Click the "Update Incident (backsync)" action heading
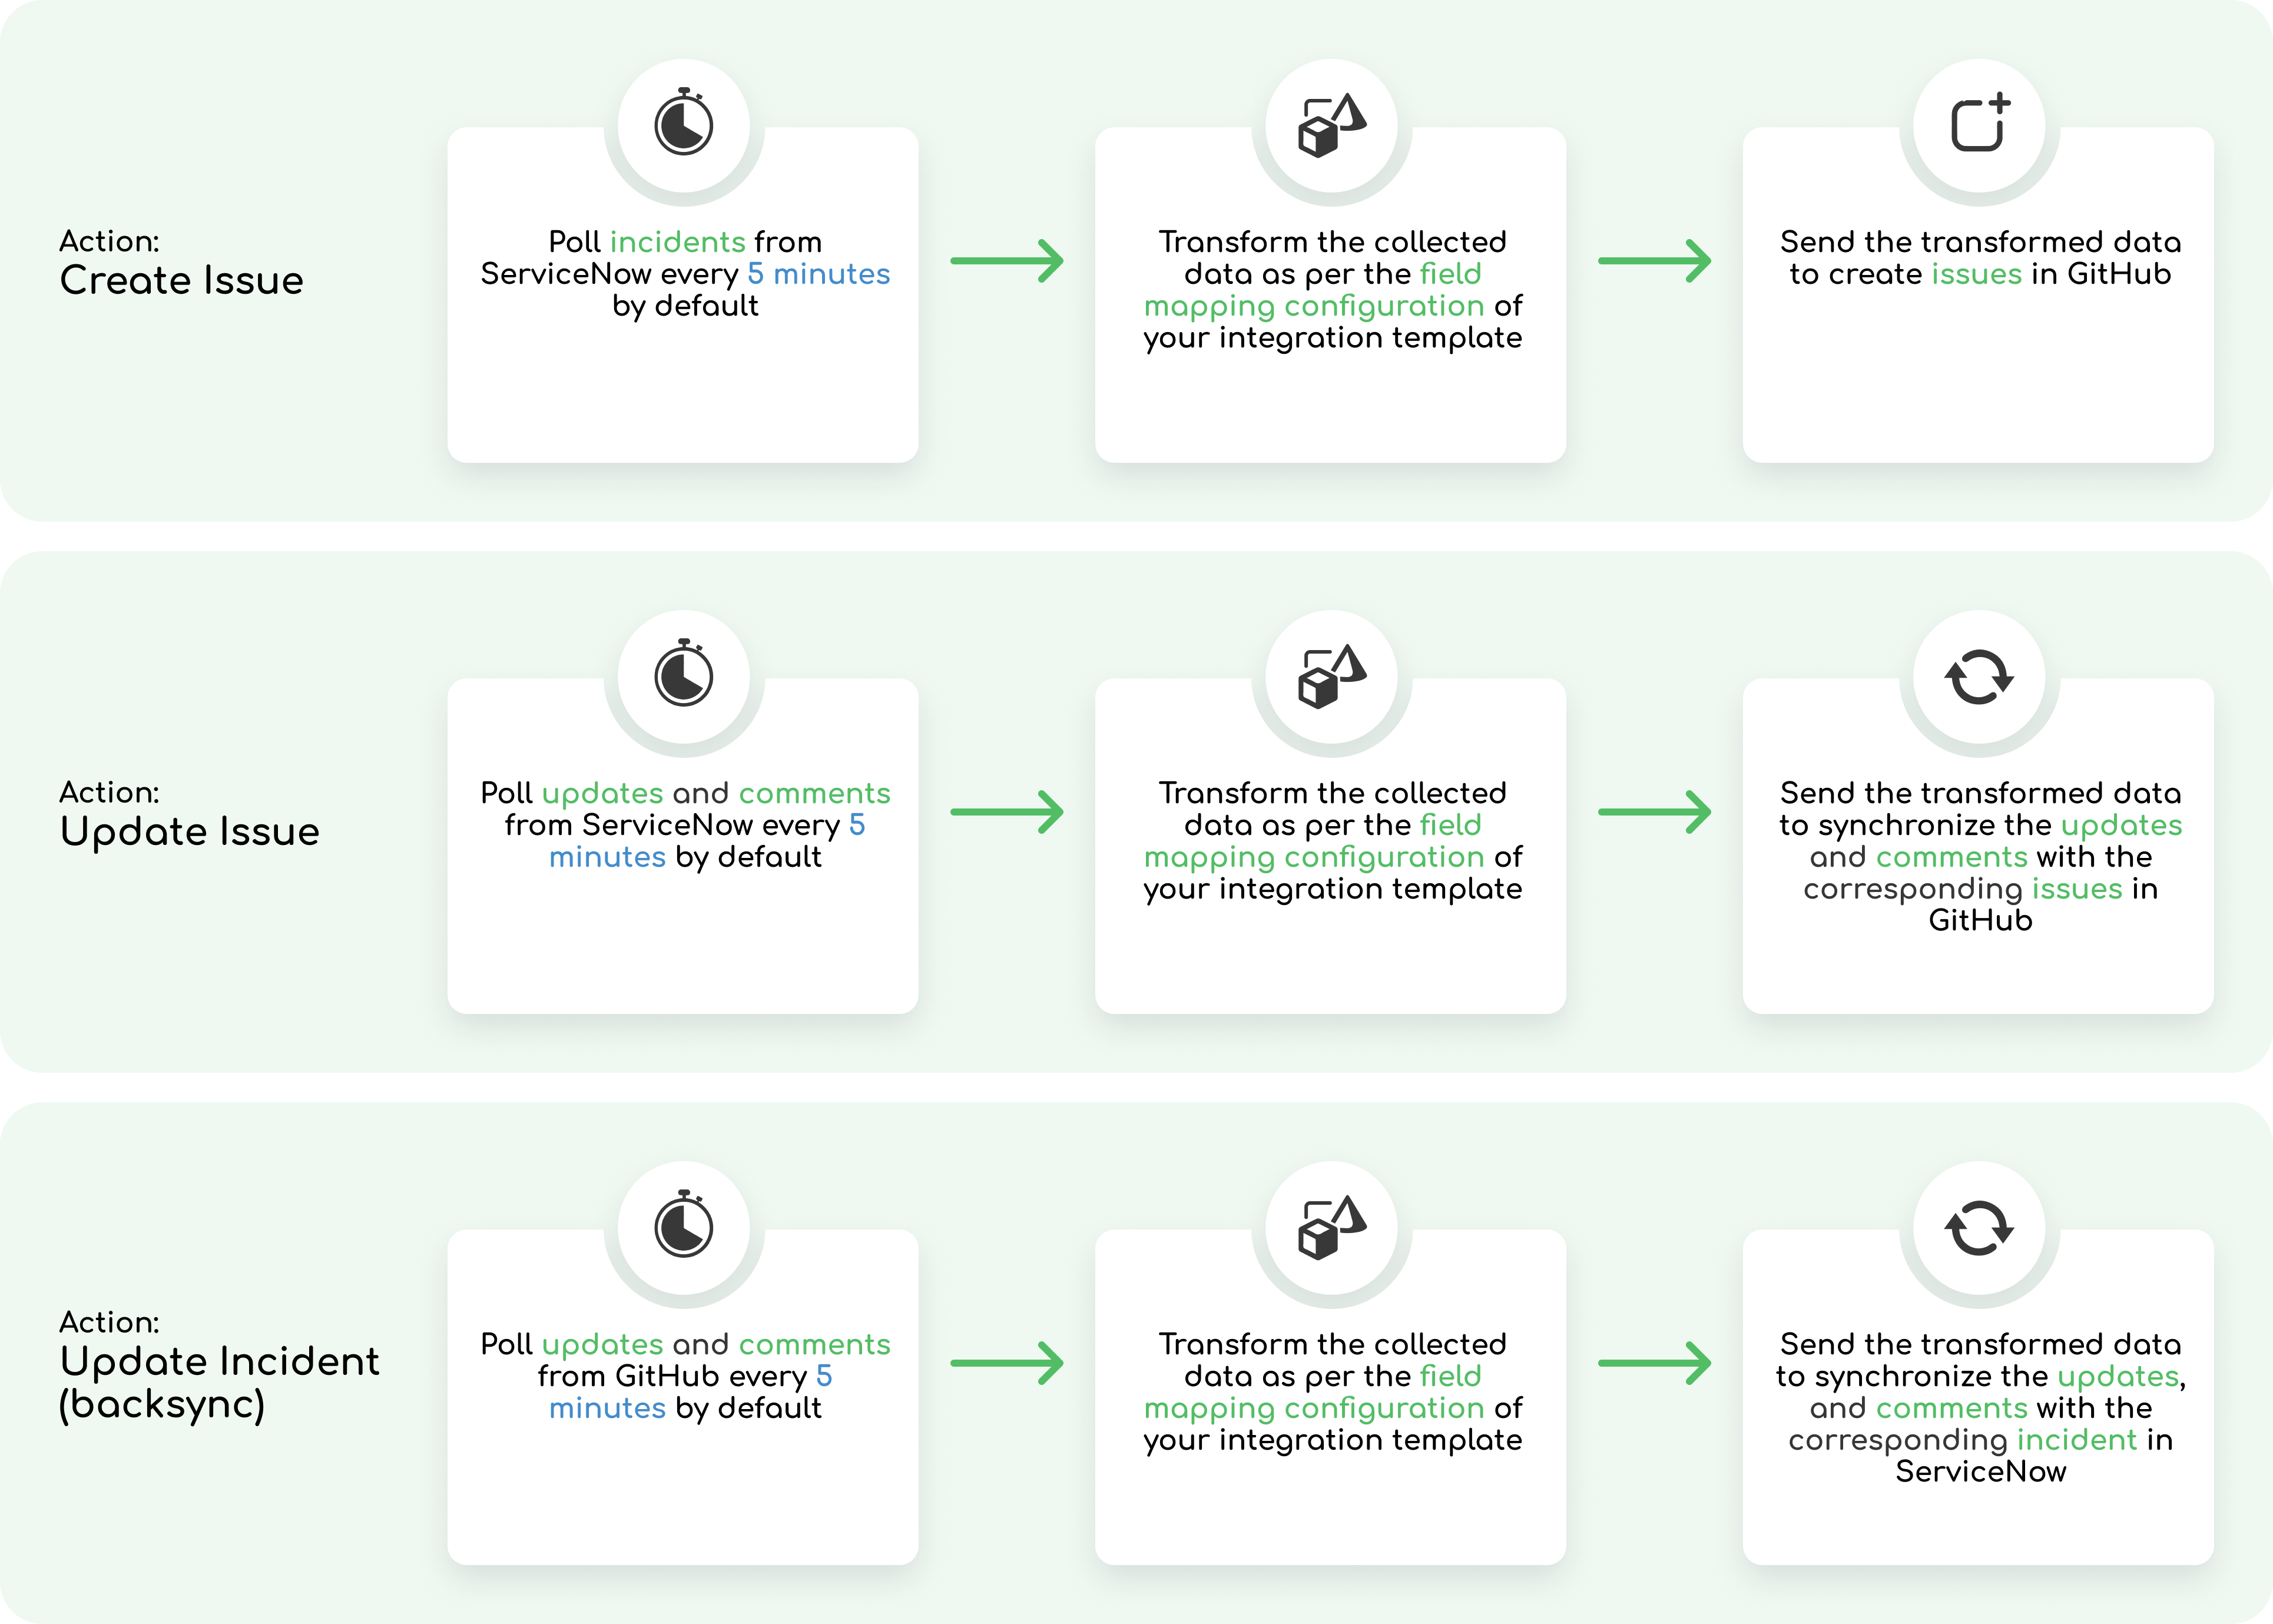 [x=219, y=1382]
